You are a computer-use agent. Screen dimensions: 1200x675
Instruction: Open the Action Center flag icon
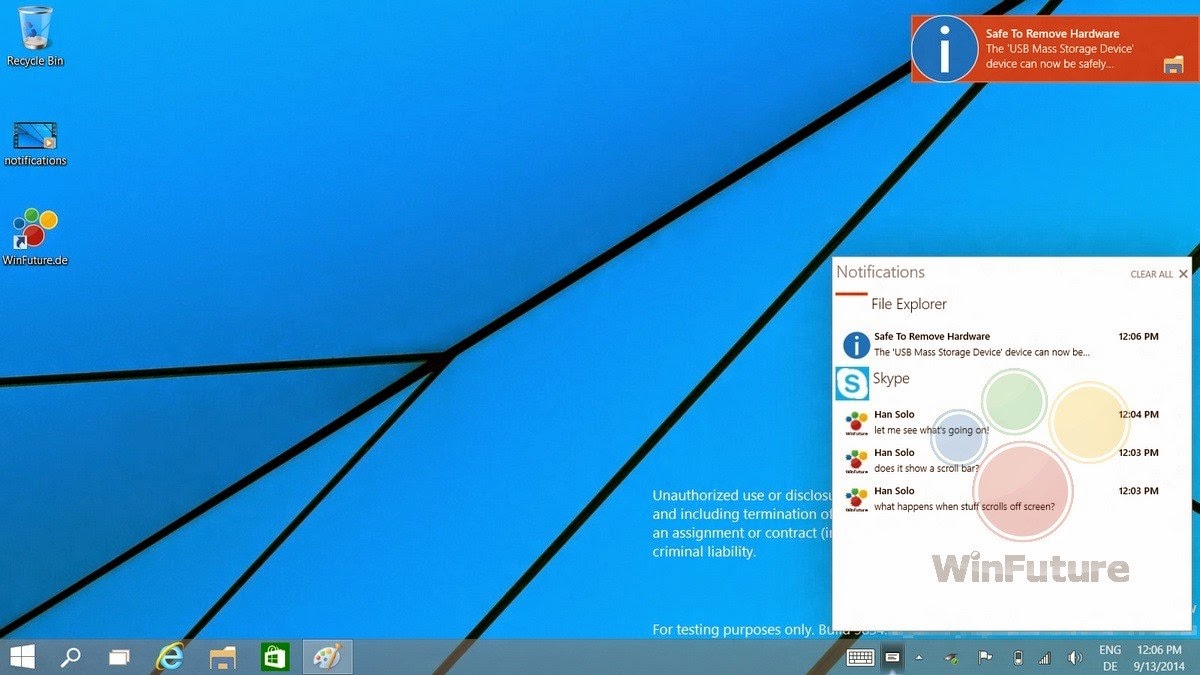point(985,658)
